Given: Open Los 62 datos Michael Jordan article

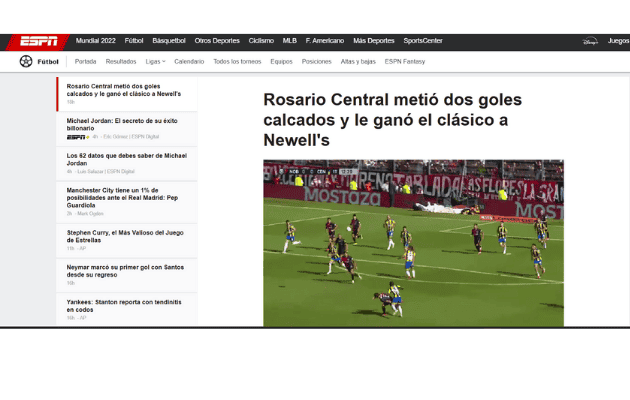Looking at the screenshot, I should click(127, 163).
